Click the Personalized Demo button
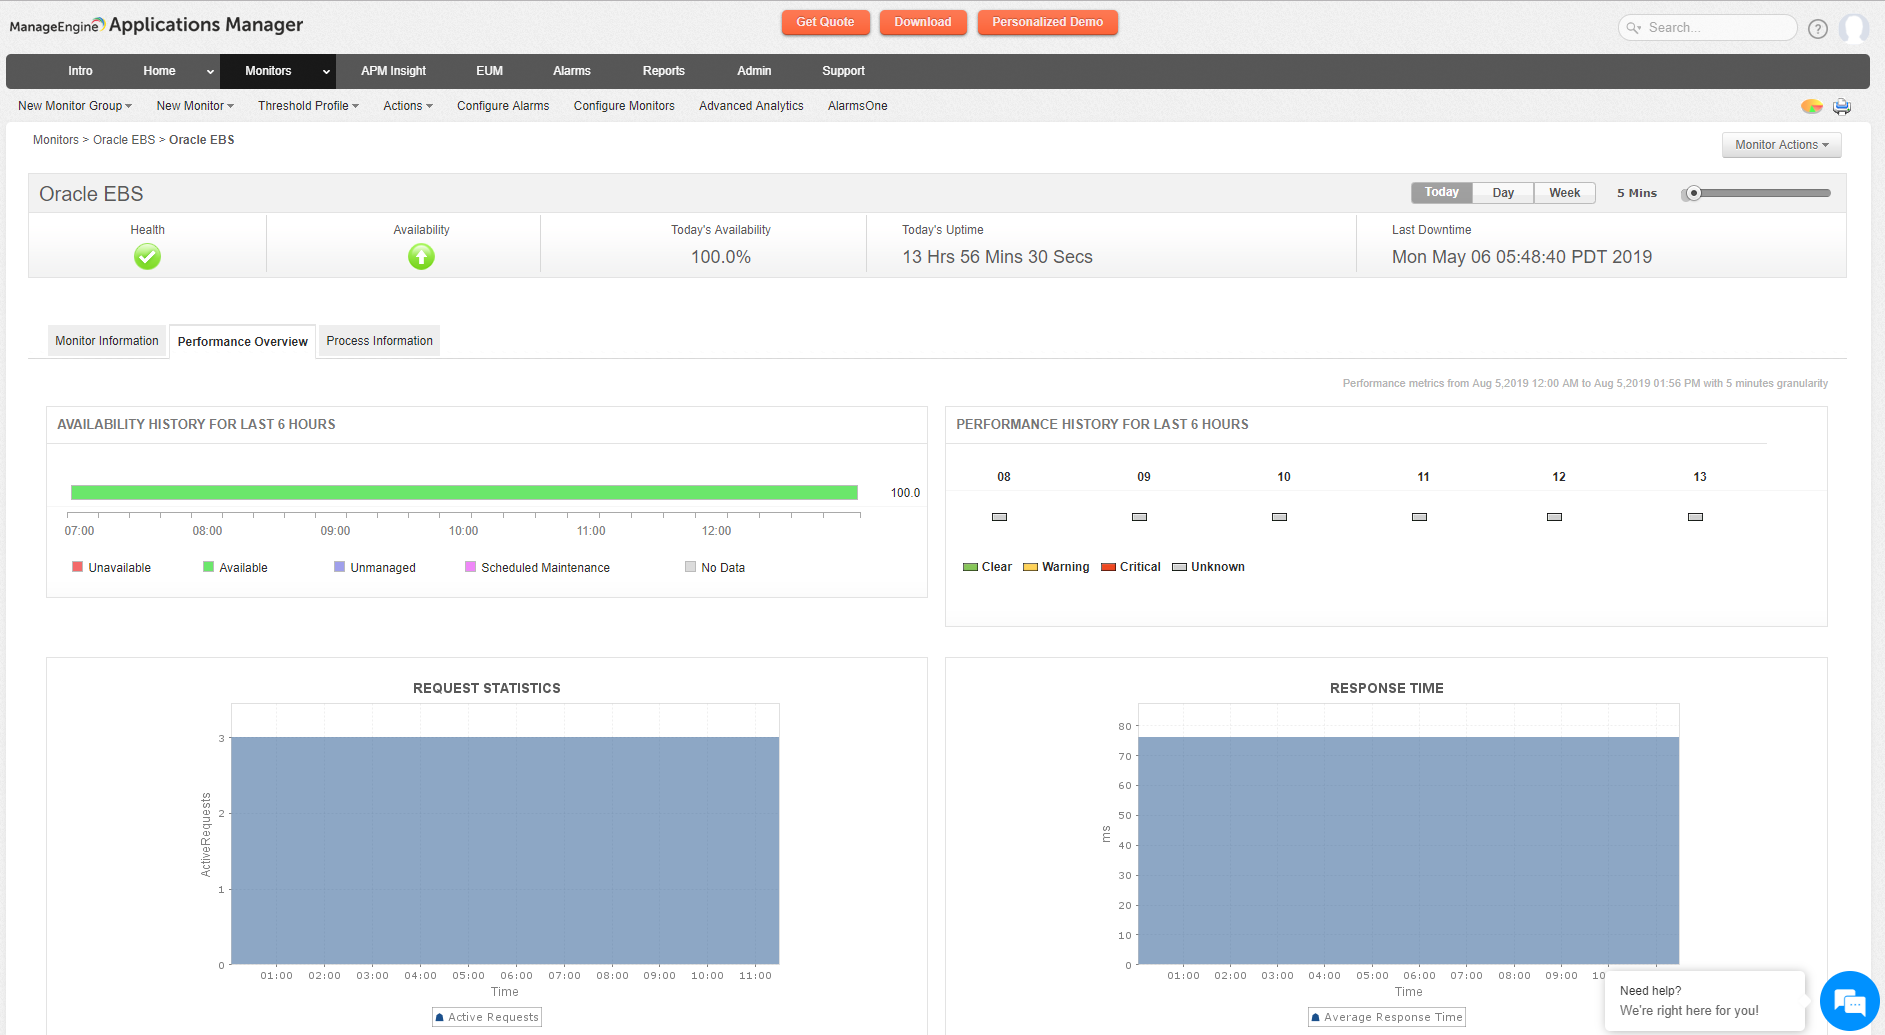The width and height of the screenshot is (1885, 1035). pyautogui.click(x=1047, y=22)
